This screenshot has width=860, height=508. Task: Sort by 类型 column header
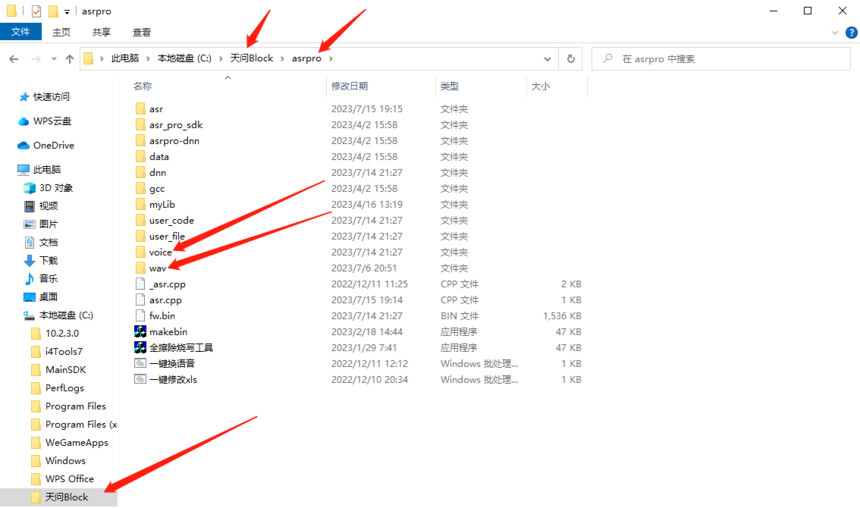pyautogui.click(x=449, y=86)
